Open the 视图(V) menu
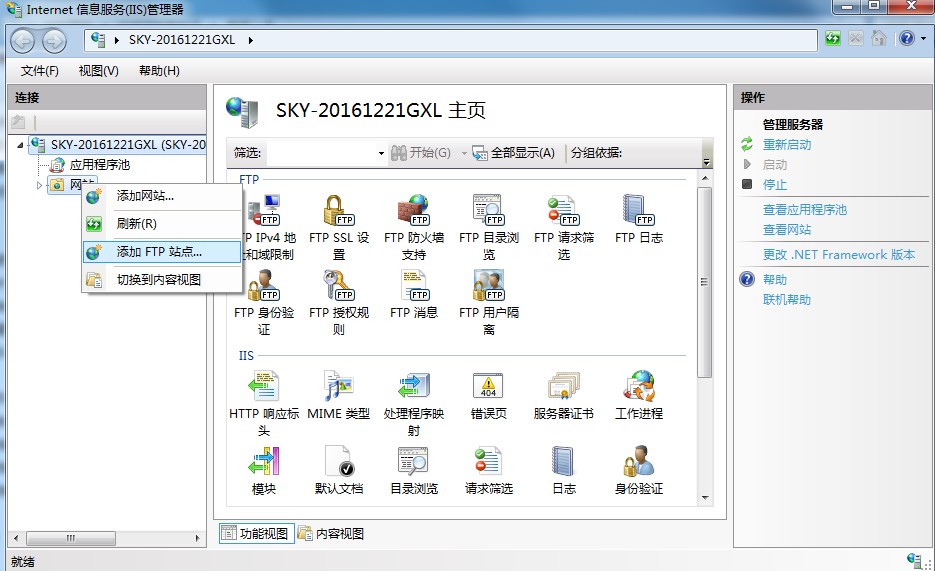This screenshot has height=571, width=935. click(98, 71)
